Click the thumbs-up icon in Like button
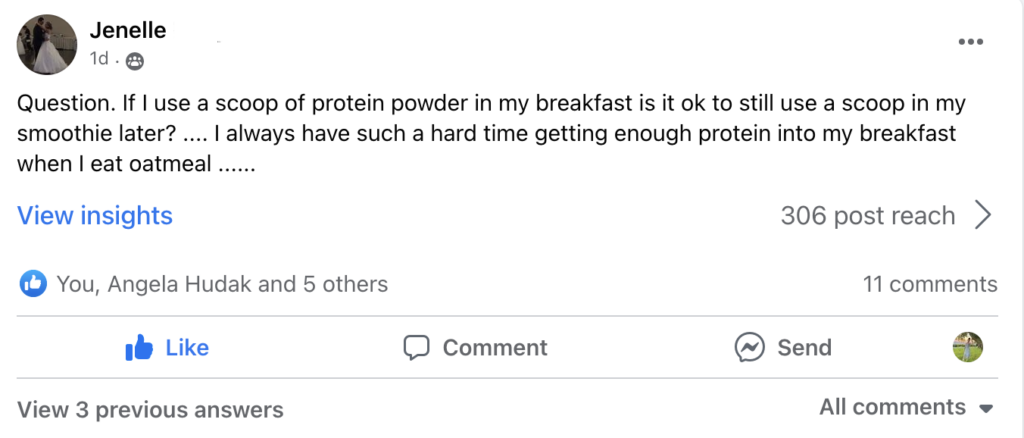The height and width of the screenshot is (438, 1024). click(138, 348)
